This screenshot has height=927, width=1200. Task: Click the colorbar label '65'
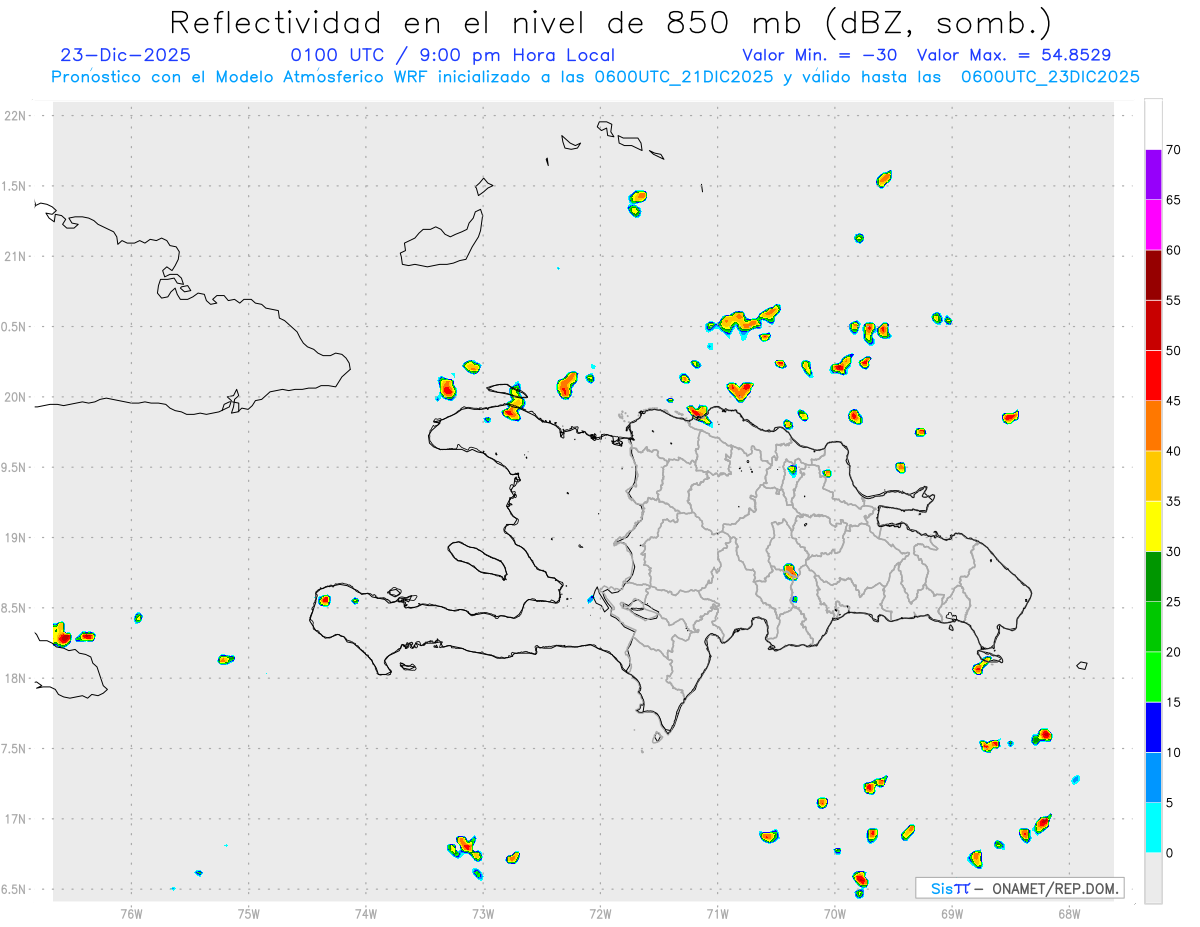coord(1174,200)
